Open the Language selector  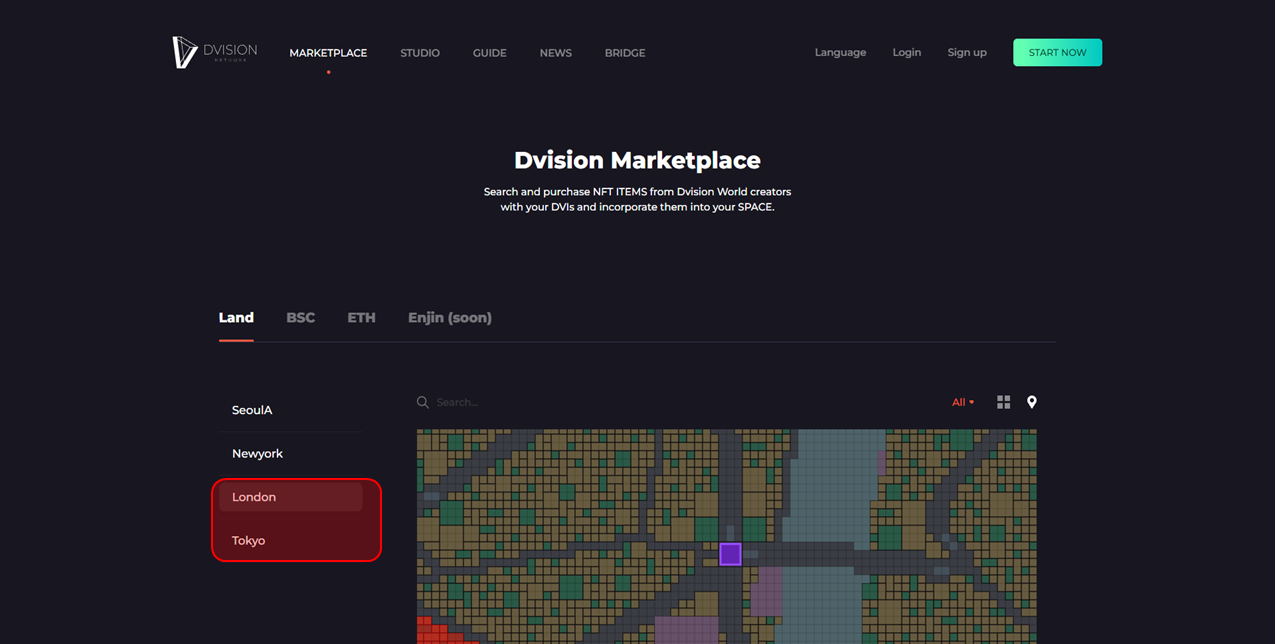[x=840, y=52]
